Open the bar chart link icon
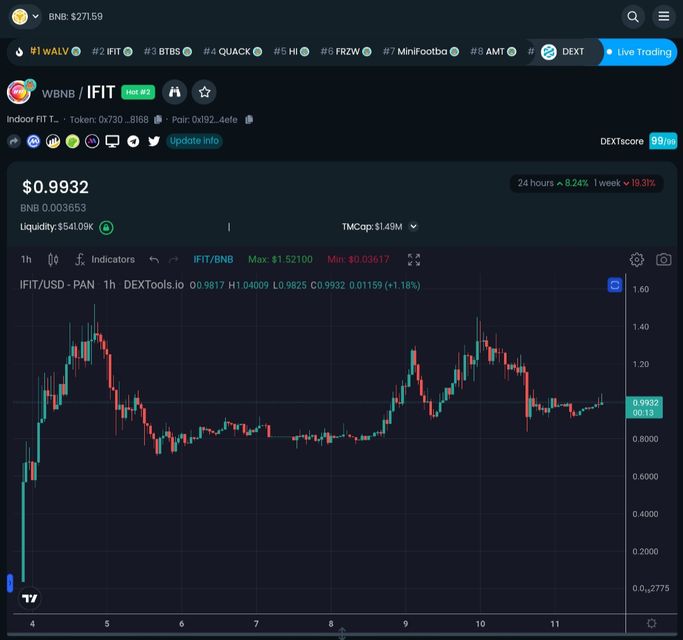The image size is (683, 640). click(x=53, y=141)
